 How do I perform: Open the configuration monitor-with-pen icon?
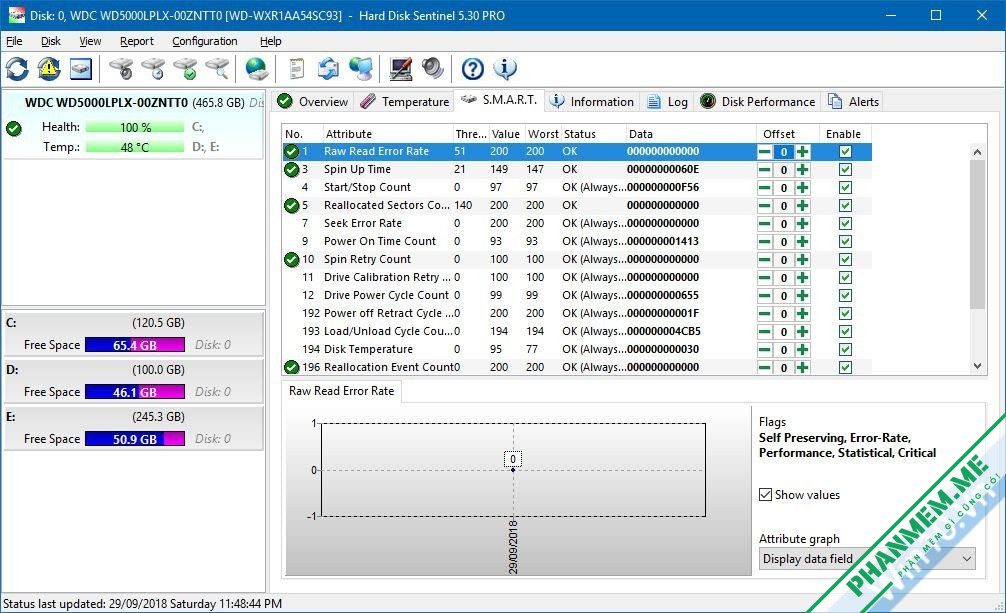pos(401,69)
